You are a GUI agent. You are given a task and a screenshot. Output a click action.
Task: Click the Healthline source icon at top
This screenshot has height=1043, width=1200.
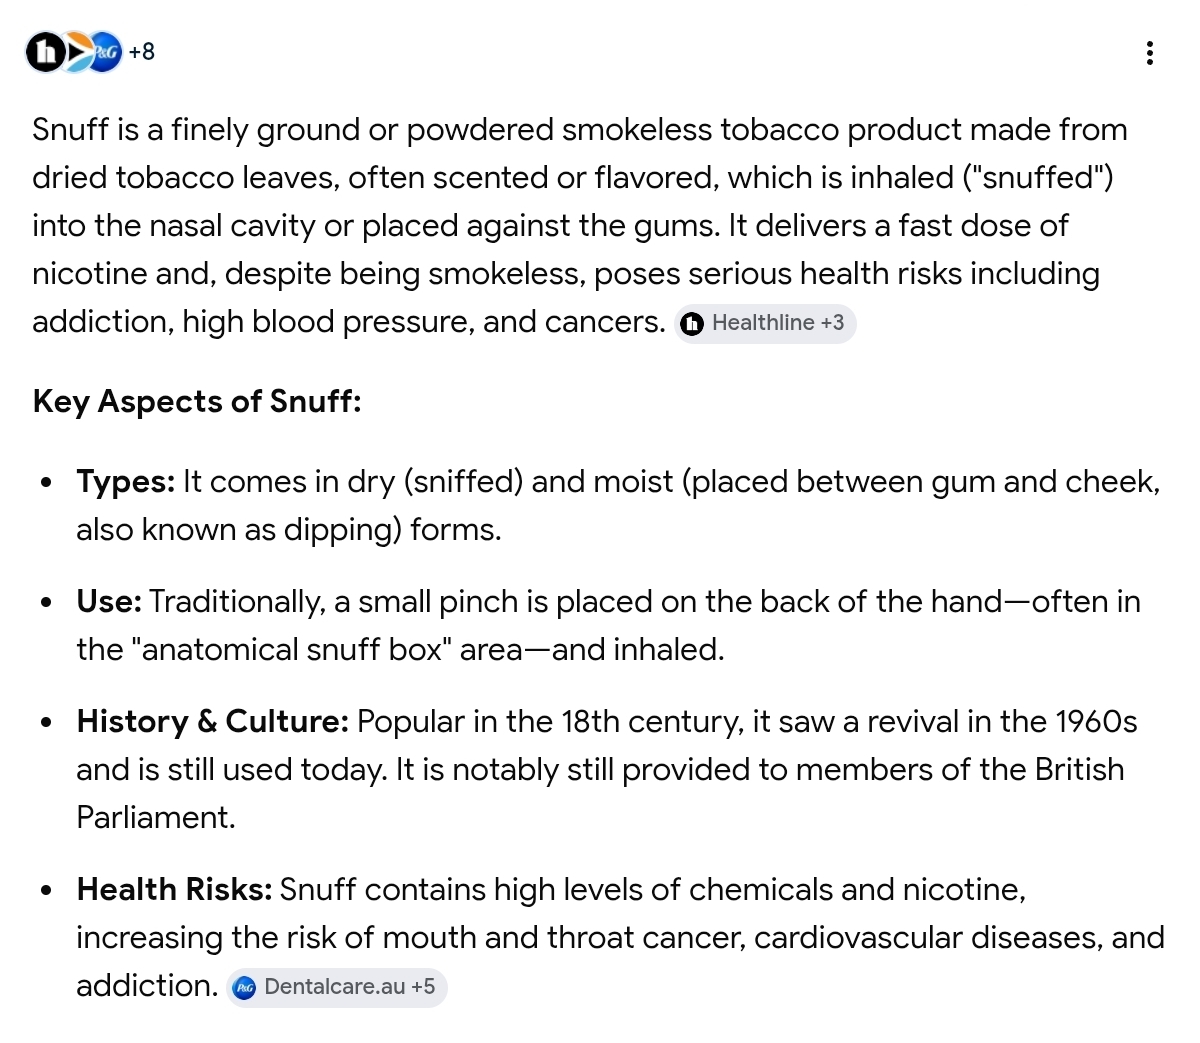point(45,52)
